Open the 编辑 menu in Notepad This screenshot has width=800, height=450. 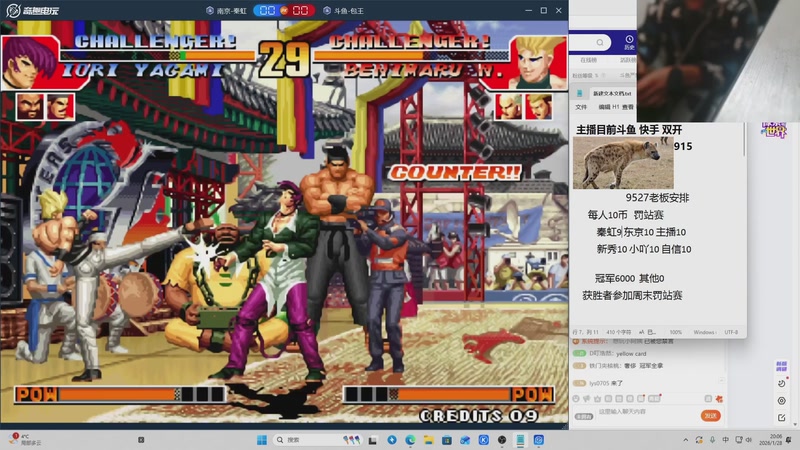tap(604, 107)
